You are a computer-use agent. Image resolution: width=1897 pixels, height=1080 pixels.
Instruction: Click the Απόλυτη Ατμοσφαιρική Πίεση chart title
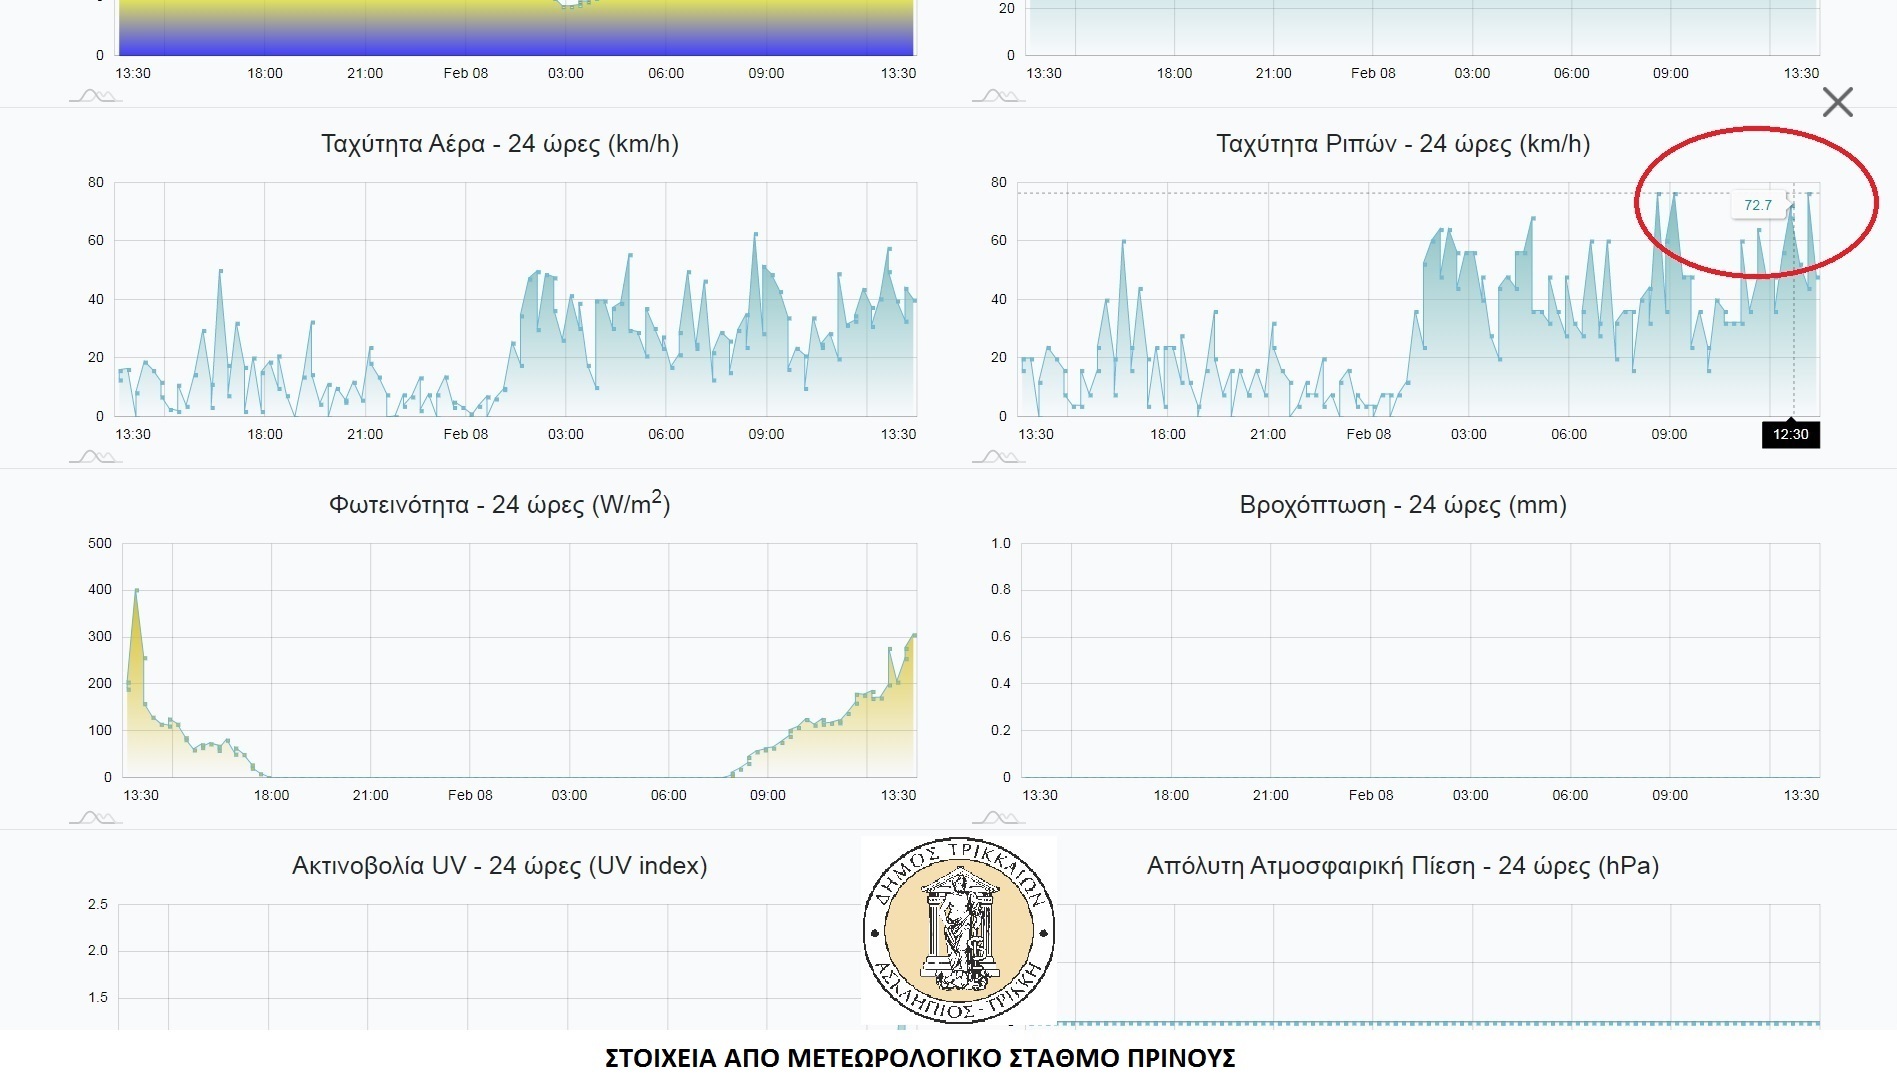1402,866
